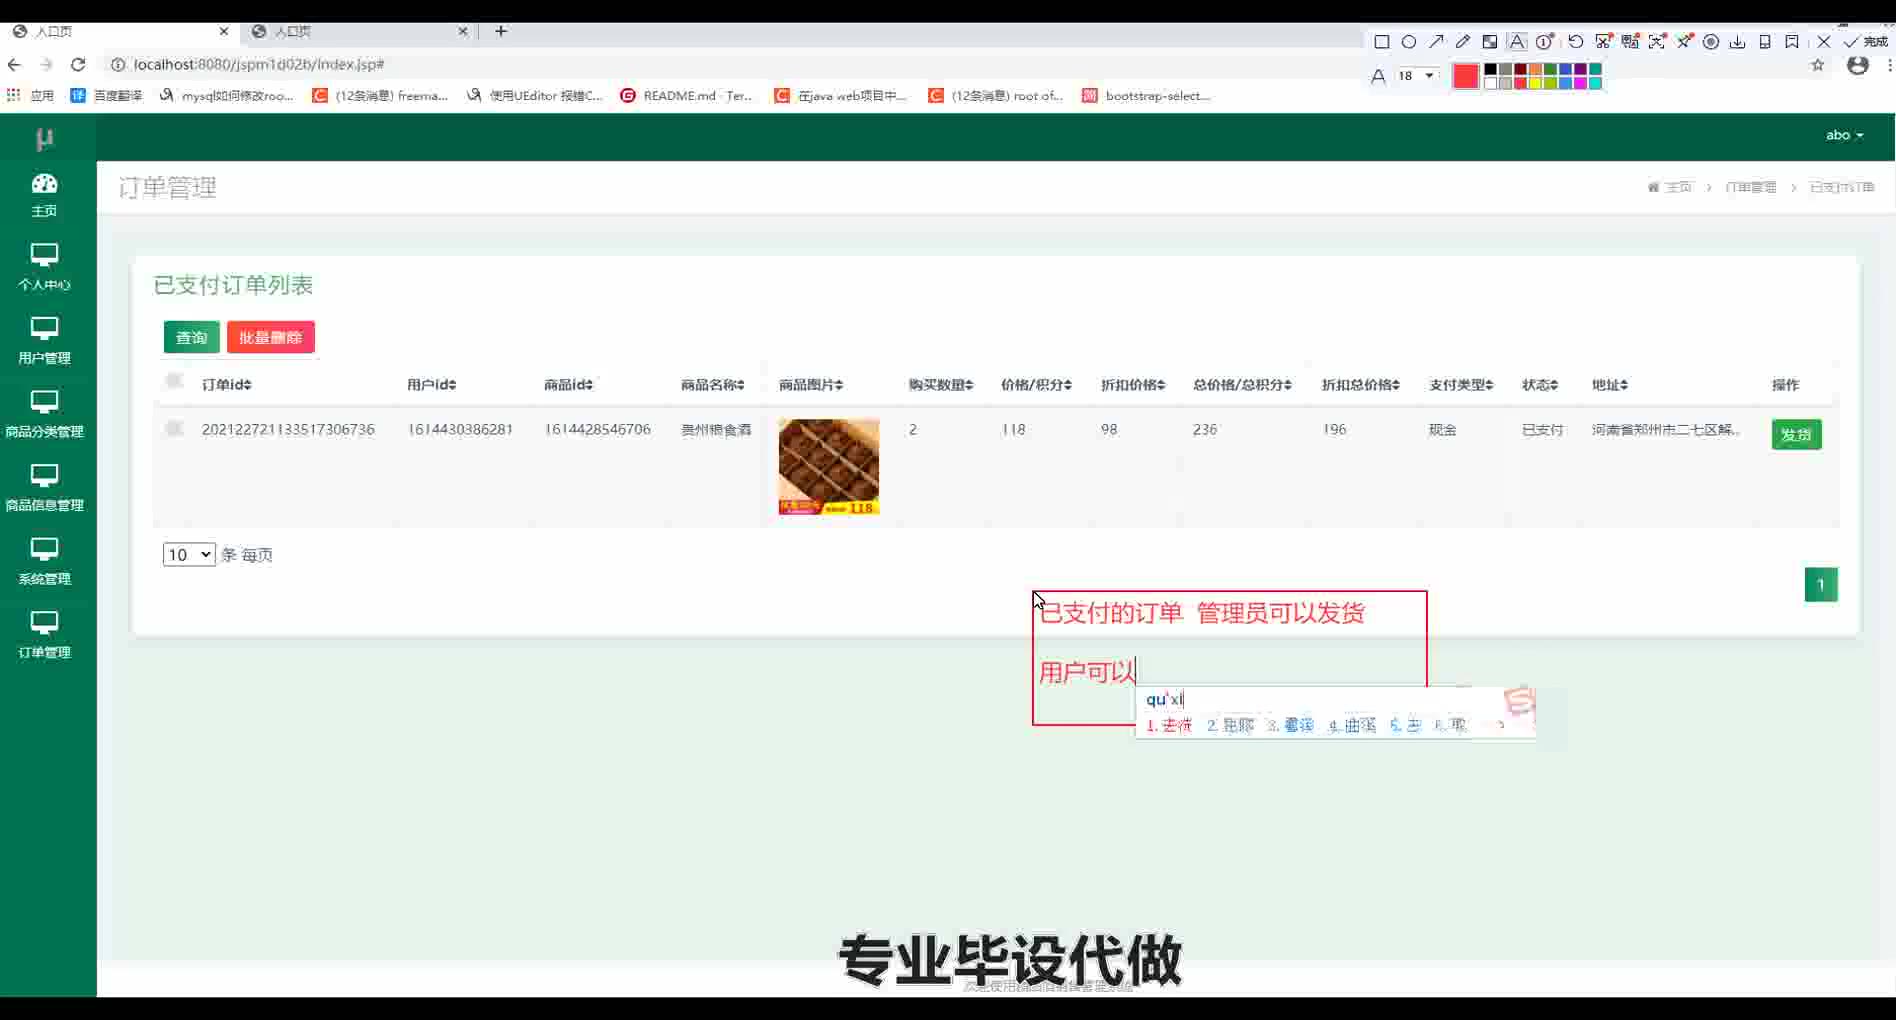Click the 已支付 status cell
The image size is (1896, 1020).
(1542, 429)
